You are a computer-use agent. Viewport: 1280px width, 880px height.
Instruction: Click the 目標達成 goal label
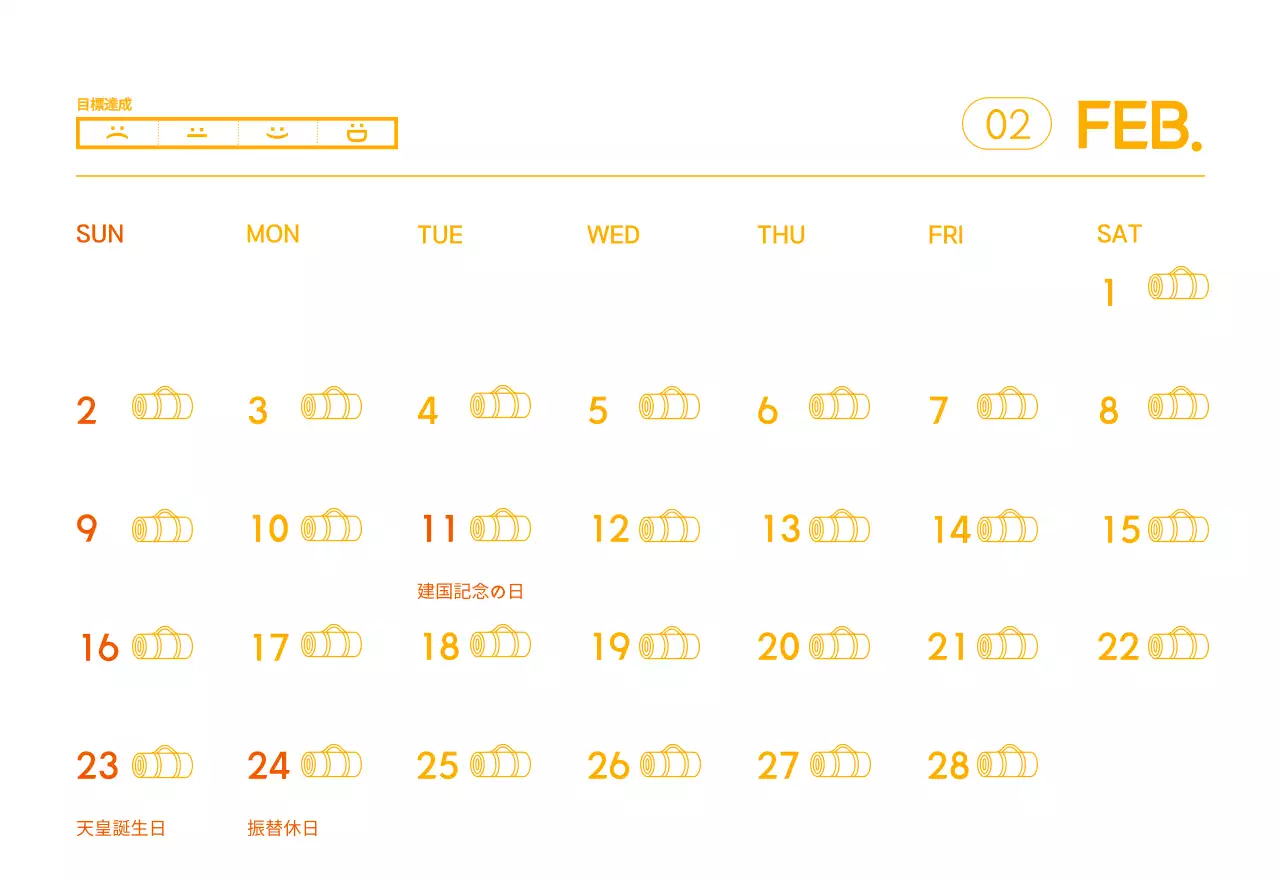point(104,104)
